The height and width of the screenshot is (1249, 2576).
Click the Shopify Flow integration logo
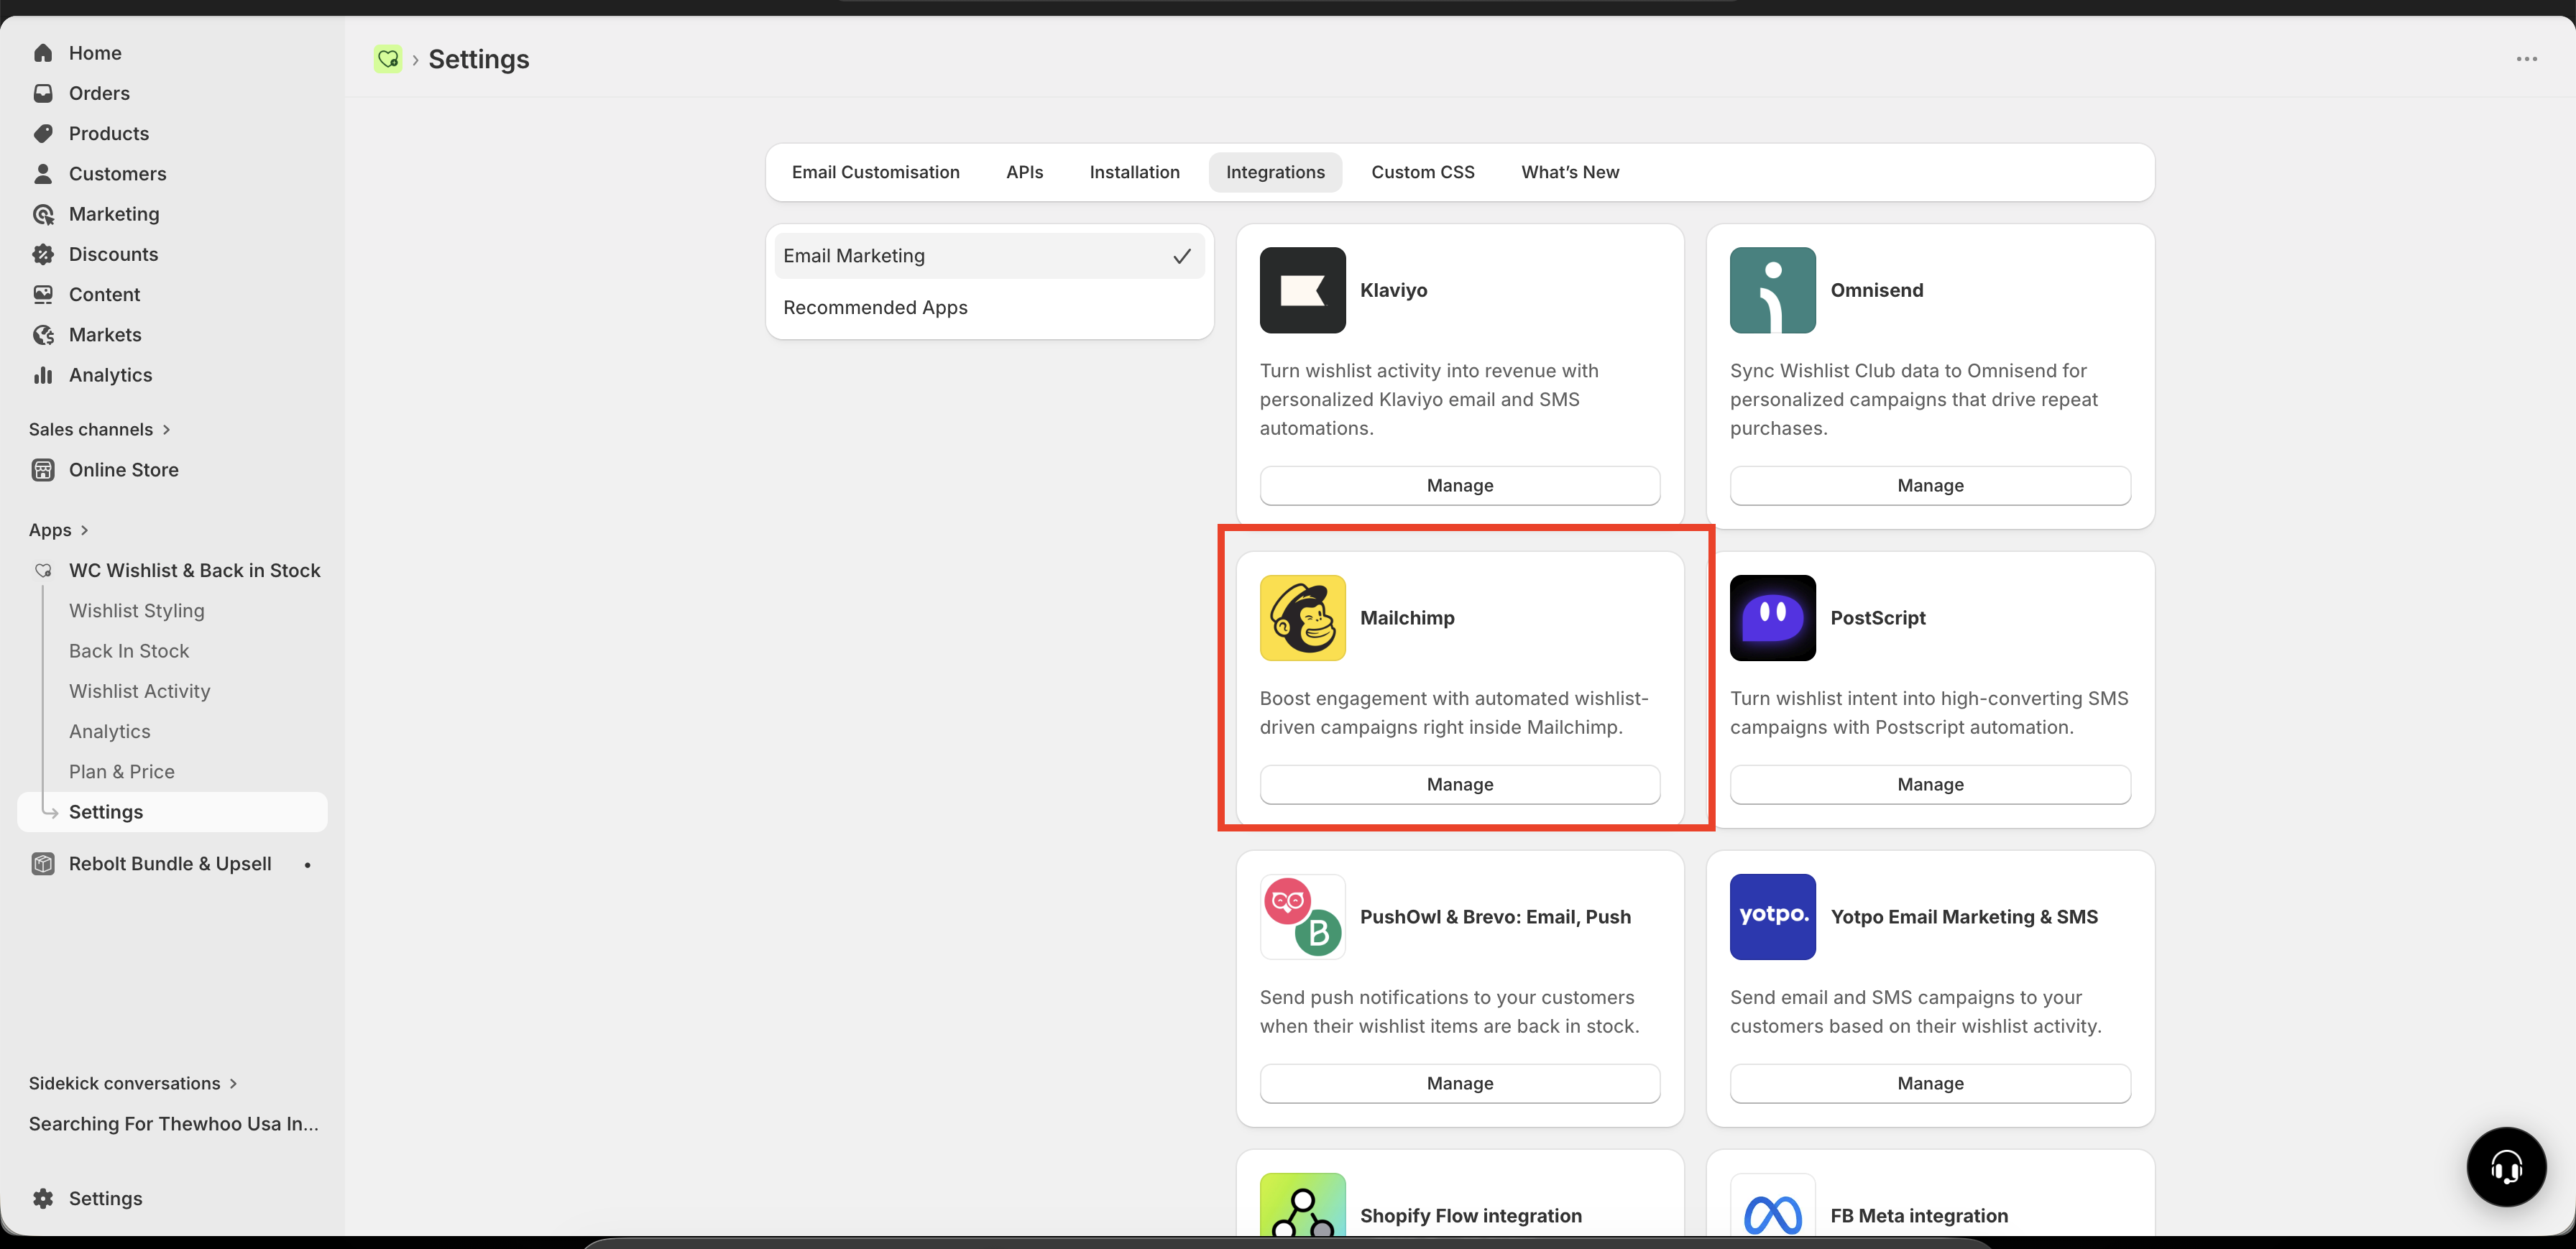[1302, 1206]
